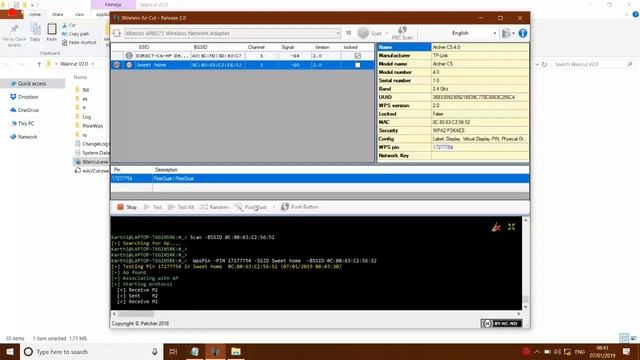
Task: Select the DIRECT-C6-HP network row
Action: [242, 56]
